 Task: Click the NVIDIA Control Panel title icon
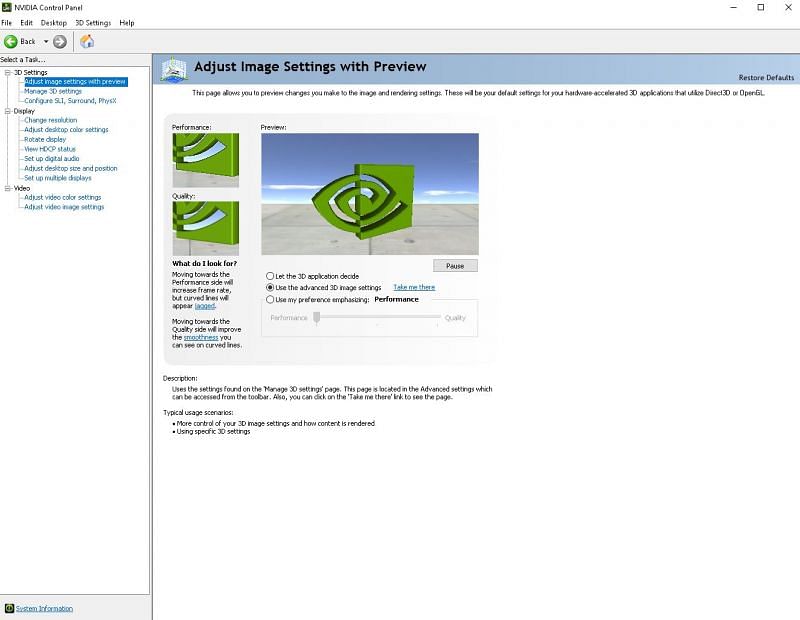click(7, 7)
